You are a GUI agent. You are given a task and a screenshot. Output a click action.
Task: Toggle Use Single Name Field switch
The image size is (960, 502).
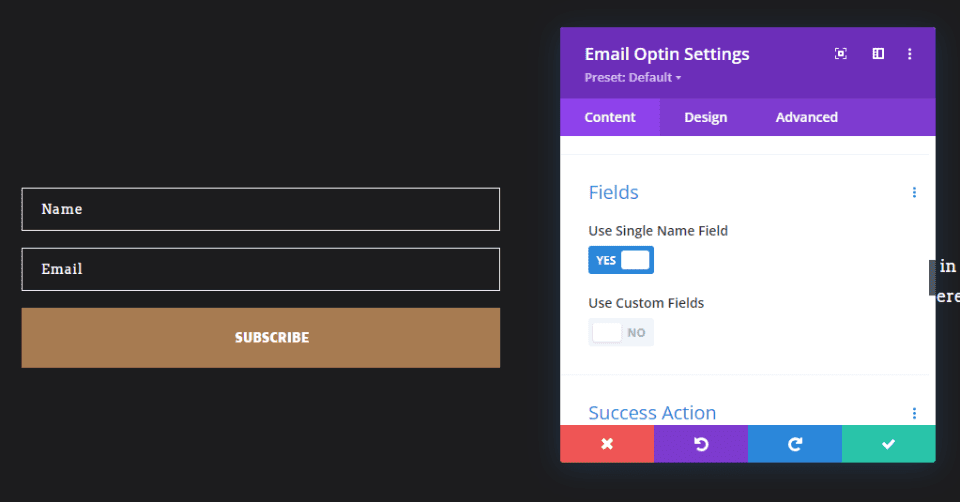[621, 260]
